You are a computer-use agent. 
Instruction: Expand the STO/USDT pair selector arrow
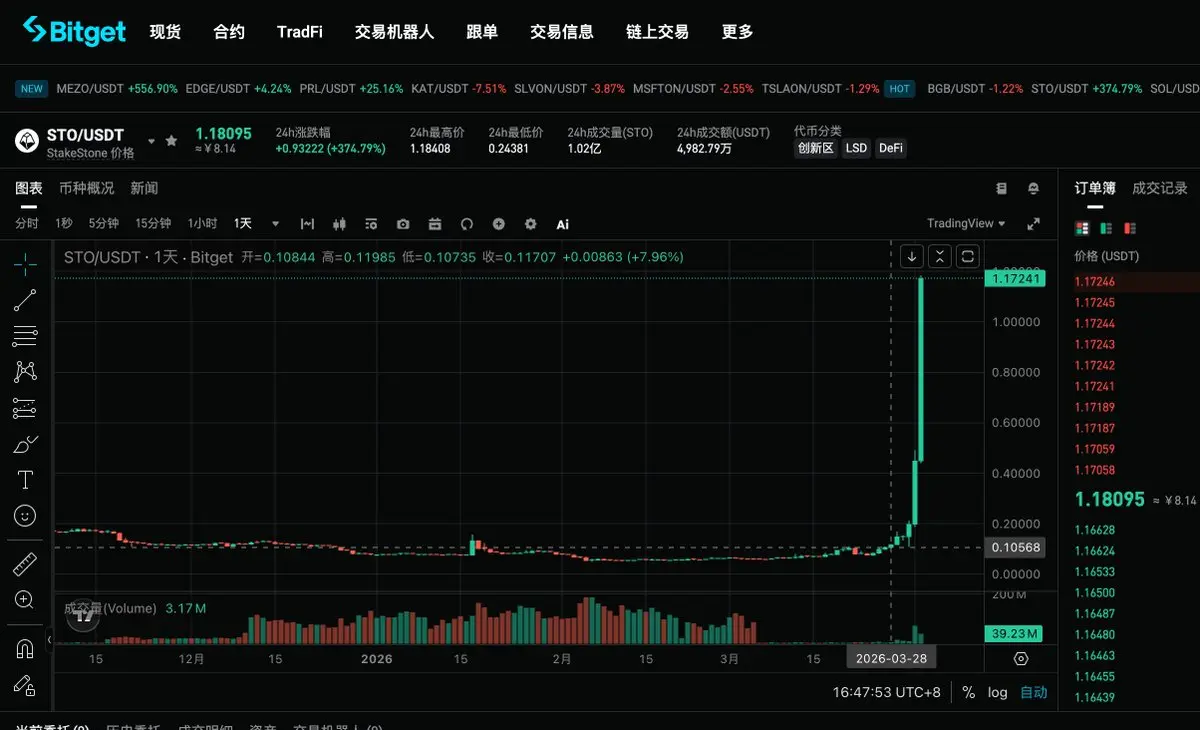click(x=152, y=141)
